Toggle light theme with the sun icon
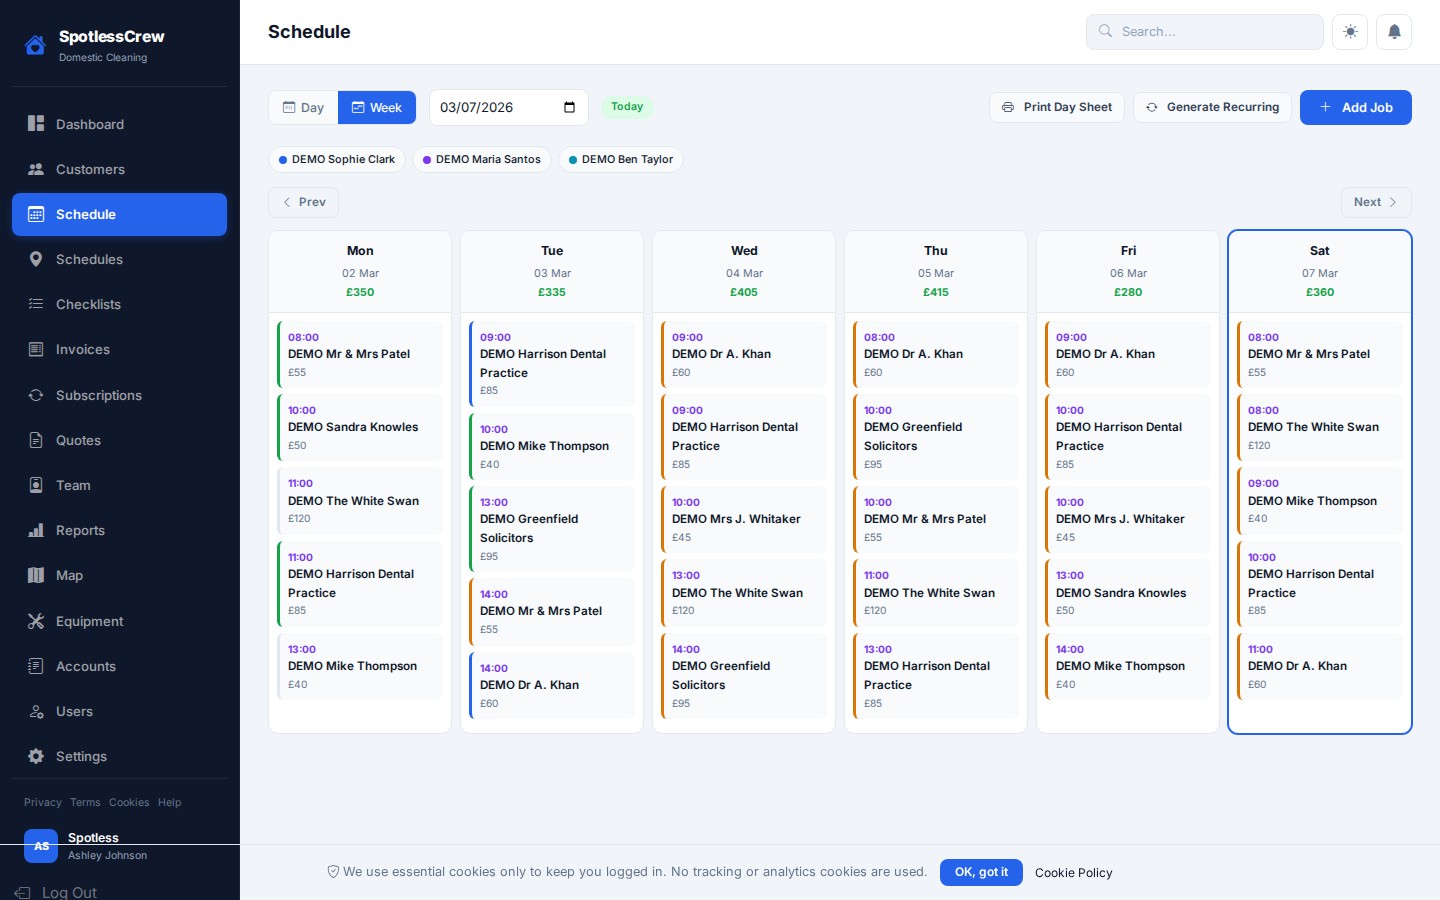Image resolution: width=1440 pixels, height=900 pixels. click(x=1350, y=31)
